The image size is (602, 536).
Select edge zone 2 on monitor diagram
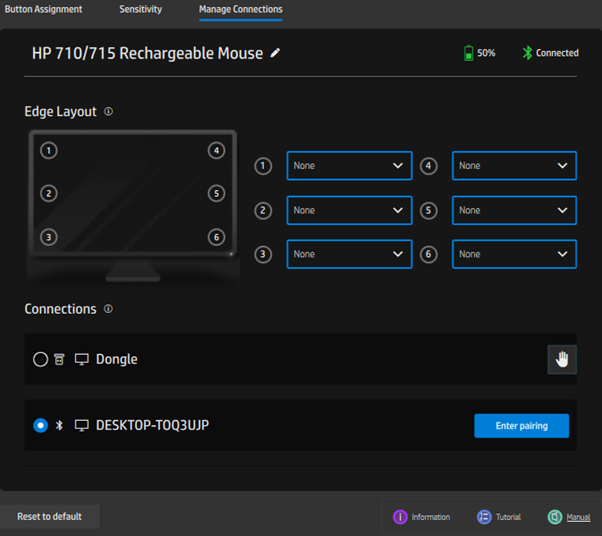coord(49,194)
